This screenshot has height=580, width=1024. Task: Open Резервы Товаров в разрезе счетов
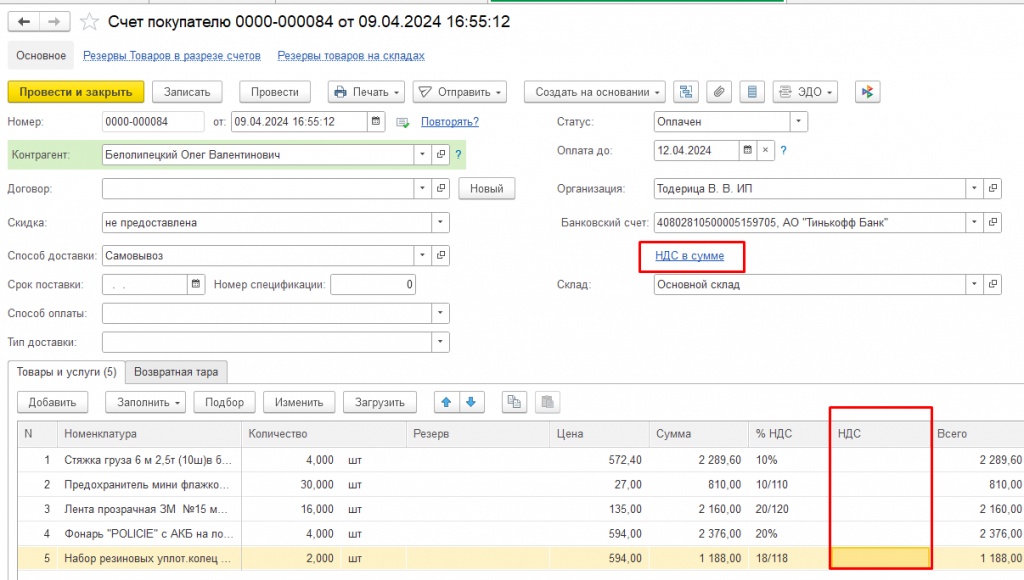[x=172, y=56]
